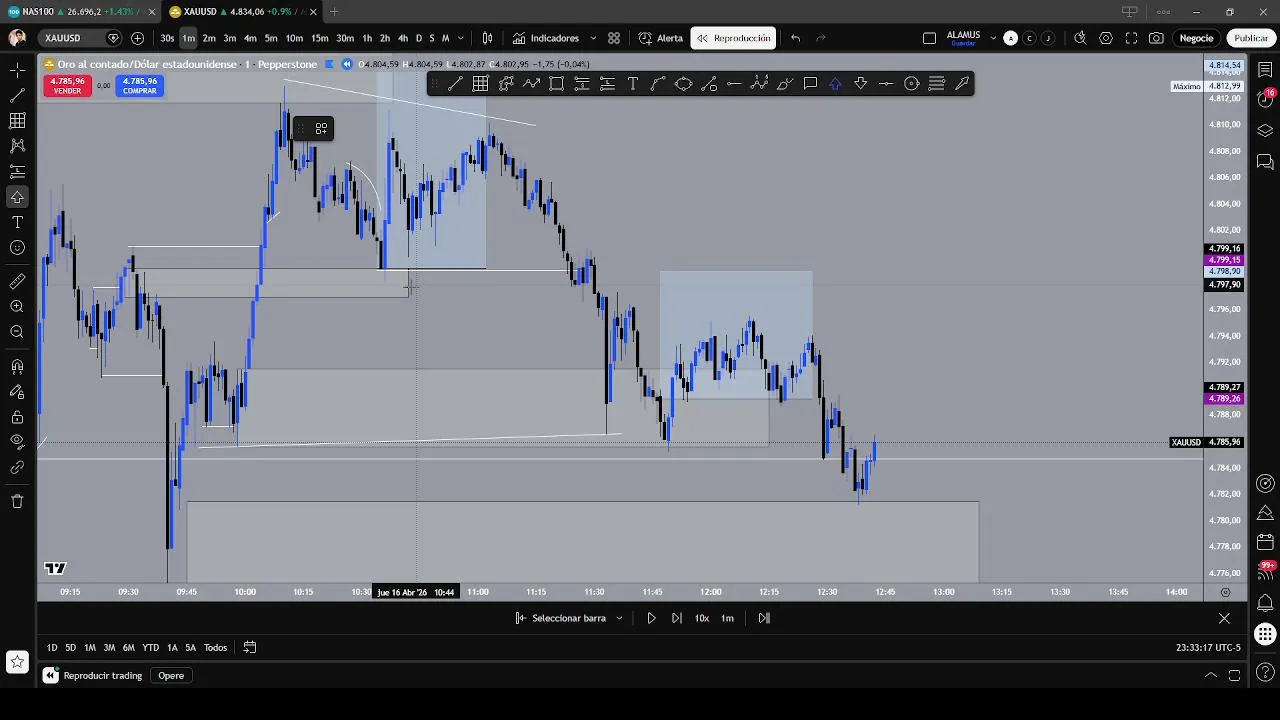Toggle magnet mode in left sidebar
This screenshot has height=720, width=1280.
point(17,367)
